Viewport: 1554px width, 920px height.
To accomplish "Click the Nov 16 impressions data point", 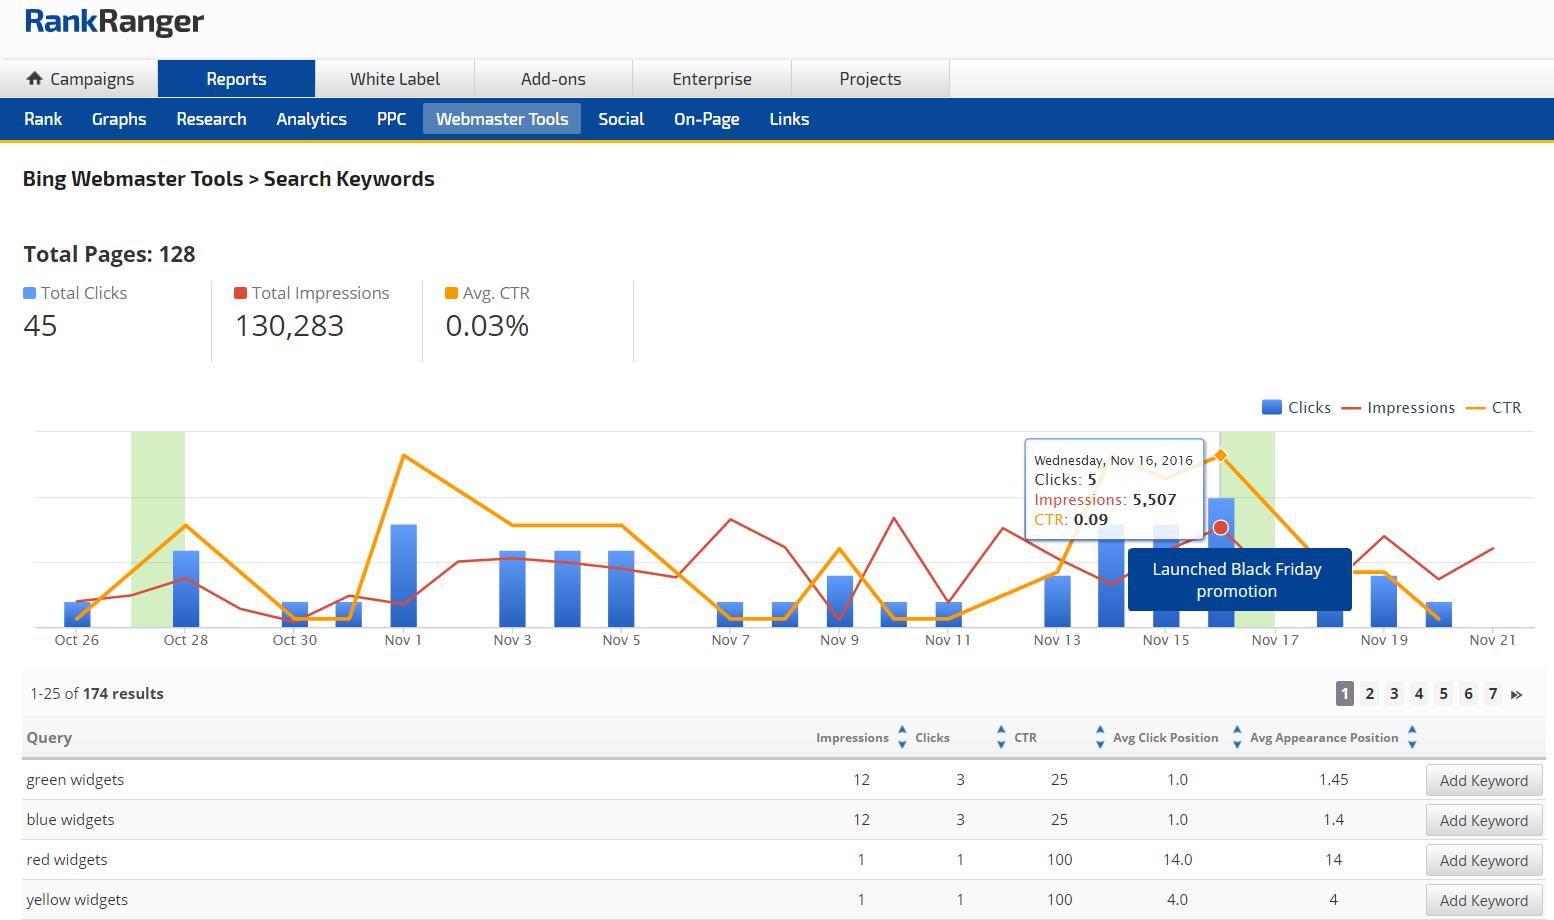I will (1220, 527).
